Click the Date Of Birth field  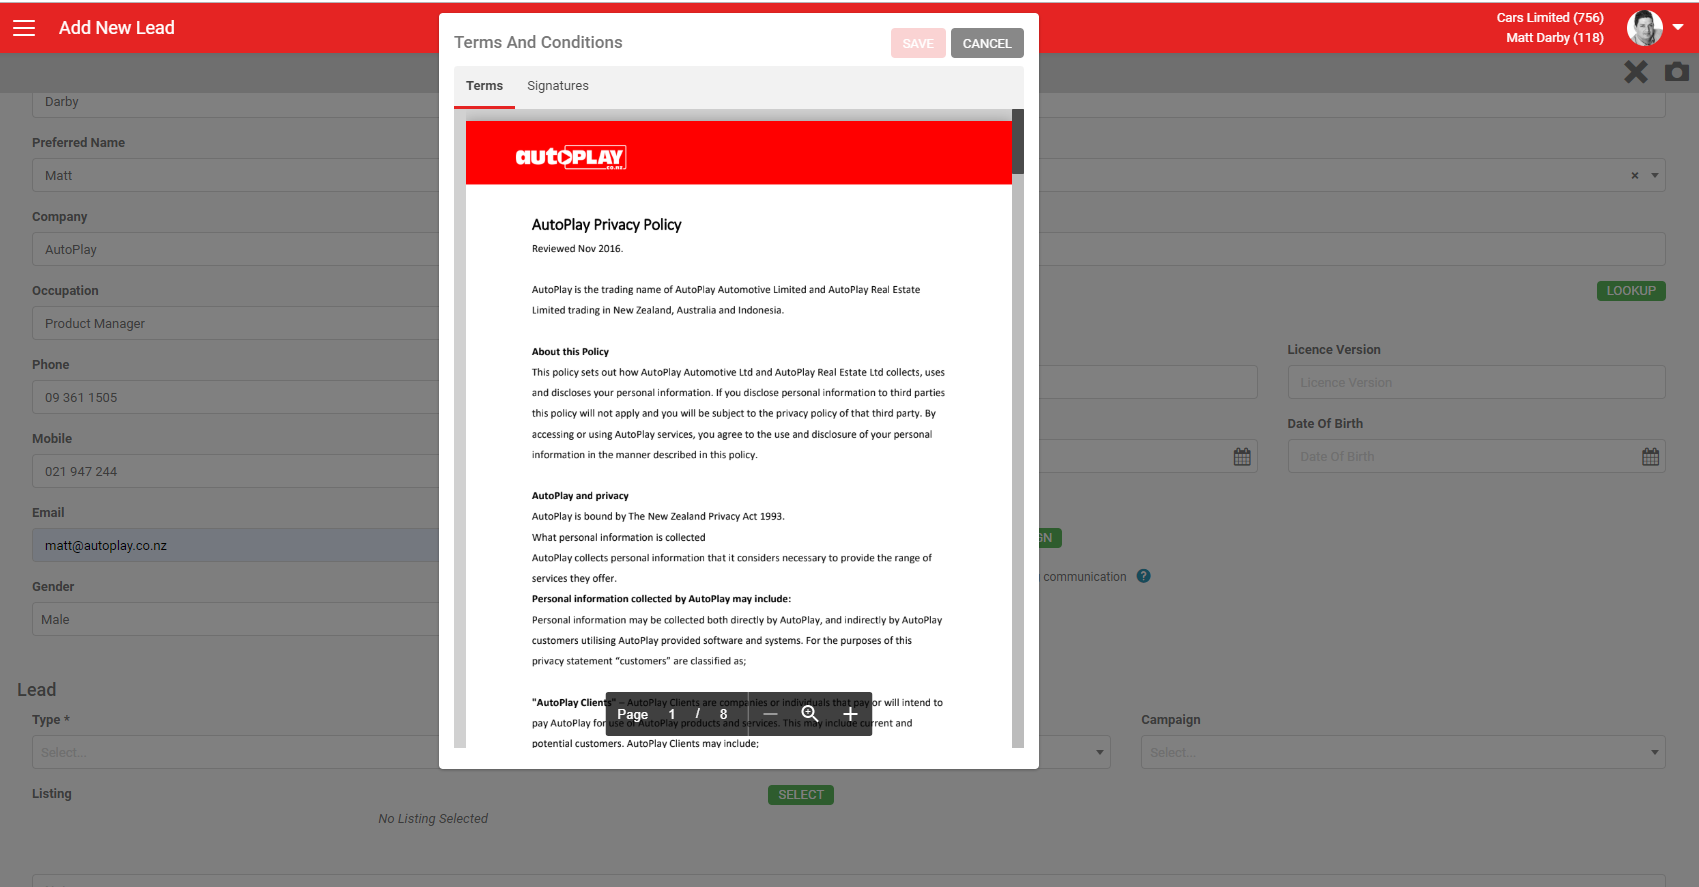tap(1476, 456)
